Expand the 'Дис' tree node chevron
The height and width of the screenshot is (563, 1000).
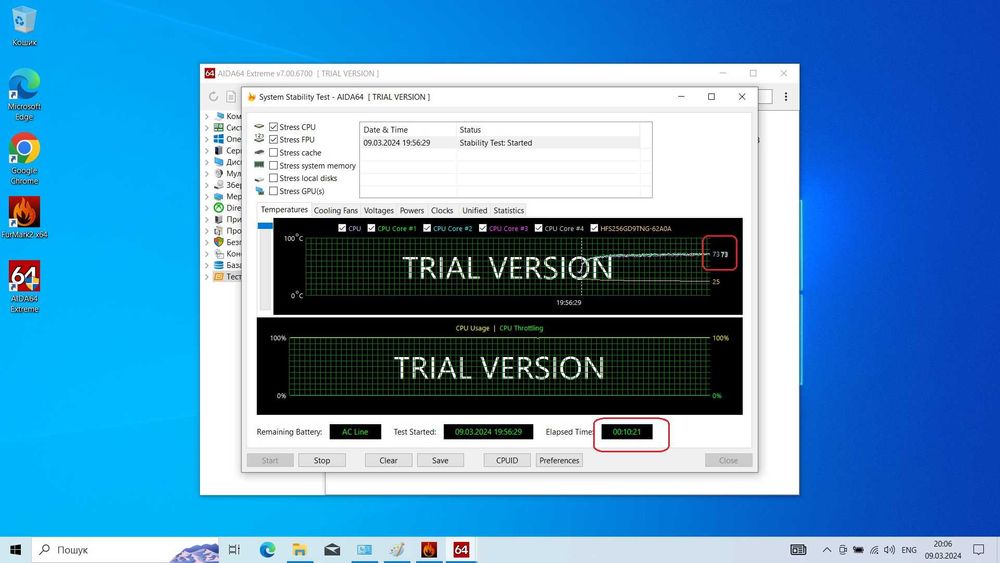pos(207,162)
